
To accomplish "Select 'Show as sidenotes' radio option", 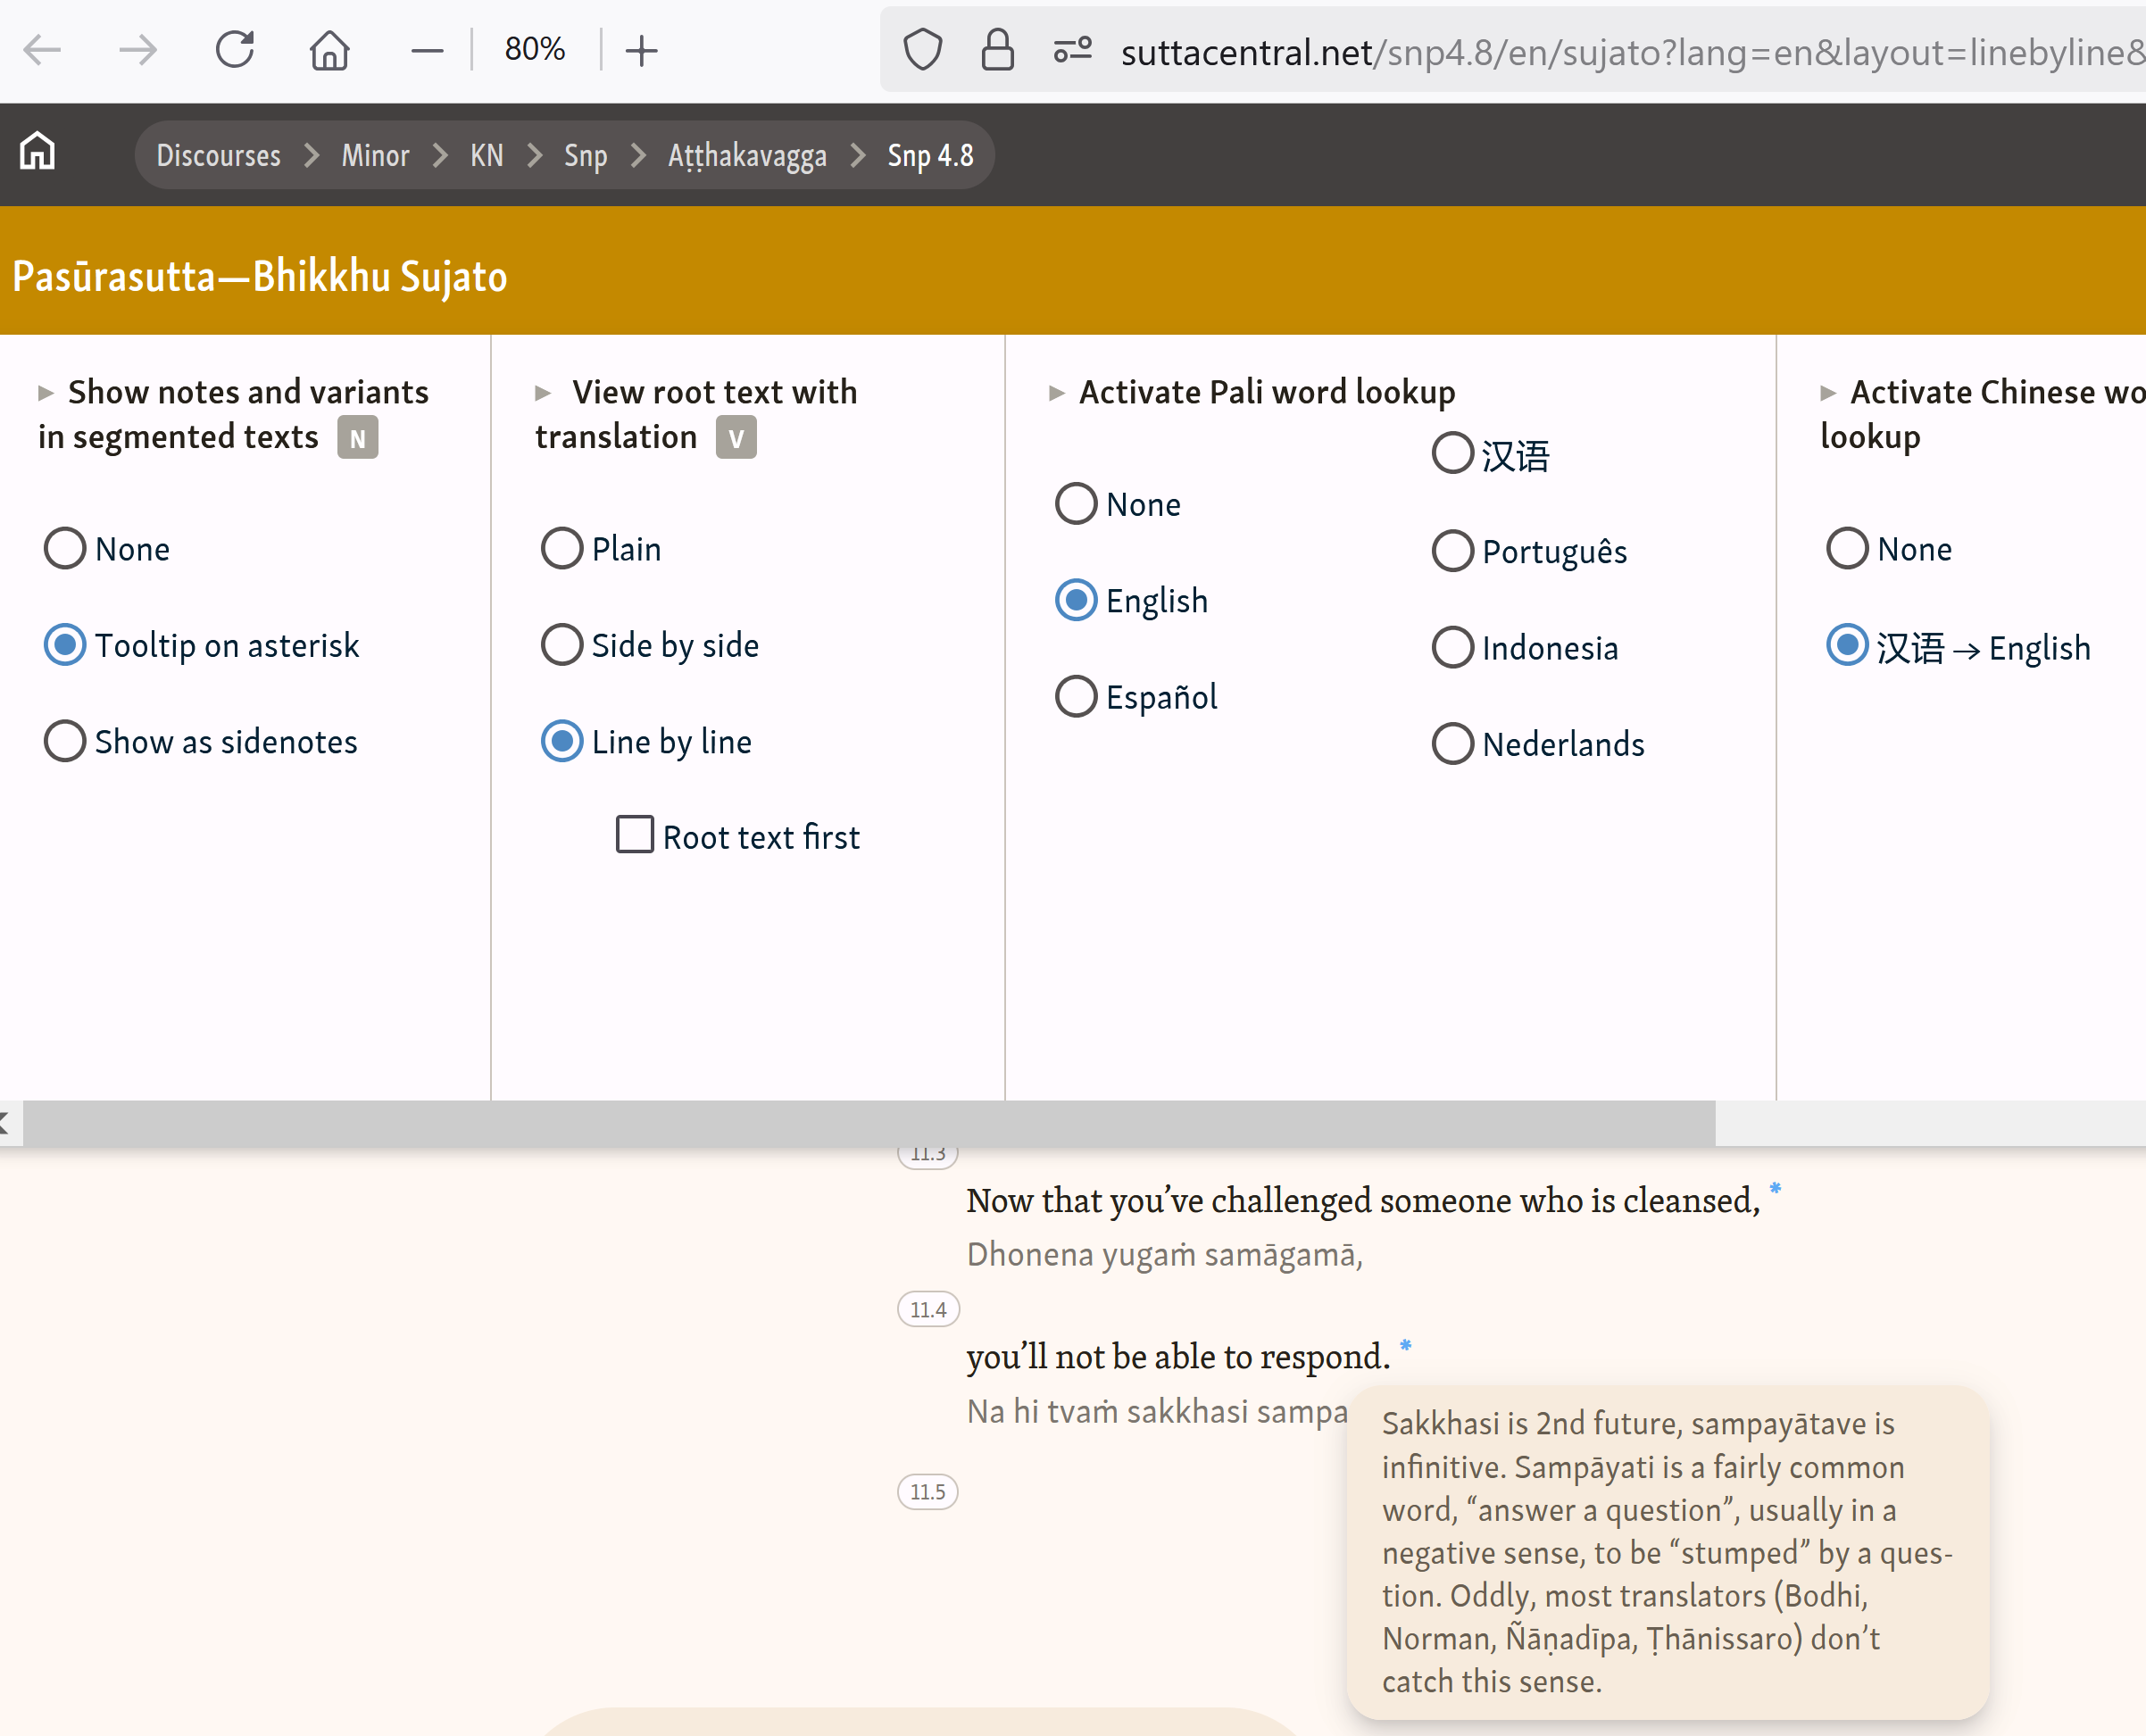I will pos(65,741).
